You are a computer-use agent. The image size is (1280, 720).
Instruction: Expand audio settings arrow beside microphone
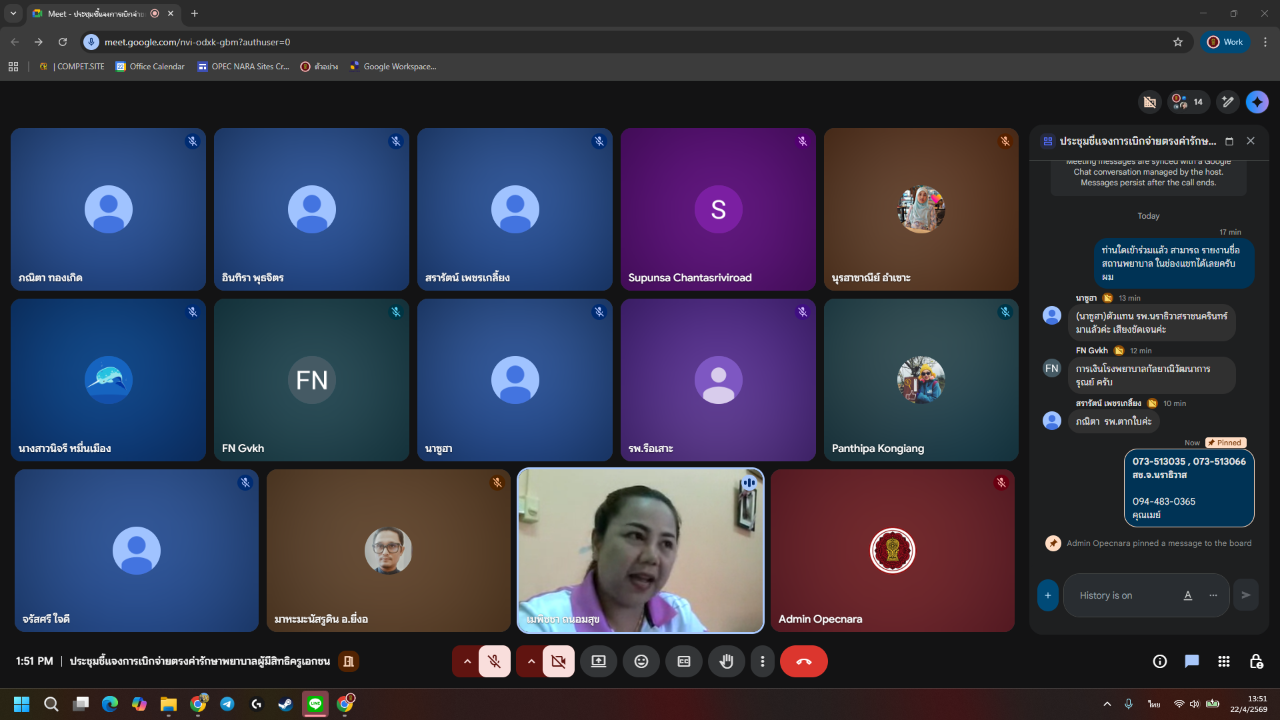pos(467,661)
